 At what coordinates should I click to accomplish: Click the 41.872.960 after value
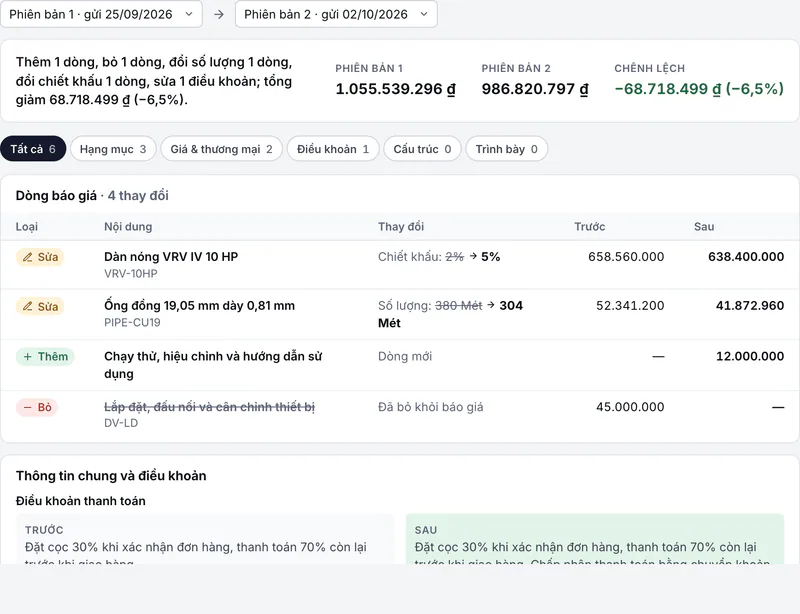(x=750, y=306)
